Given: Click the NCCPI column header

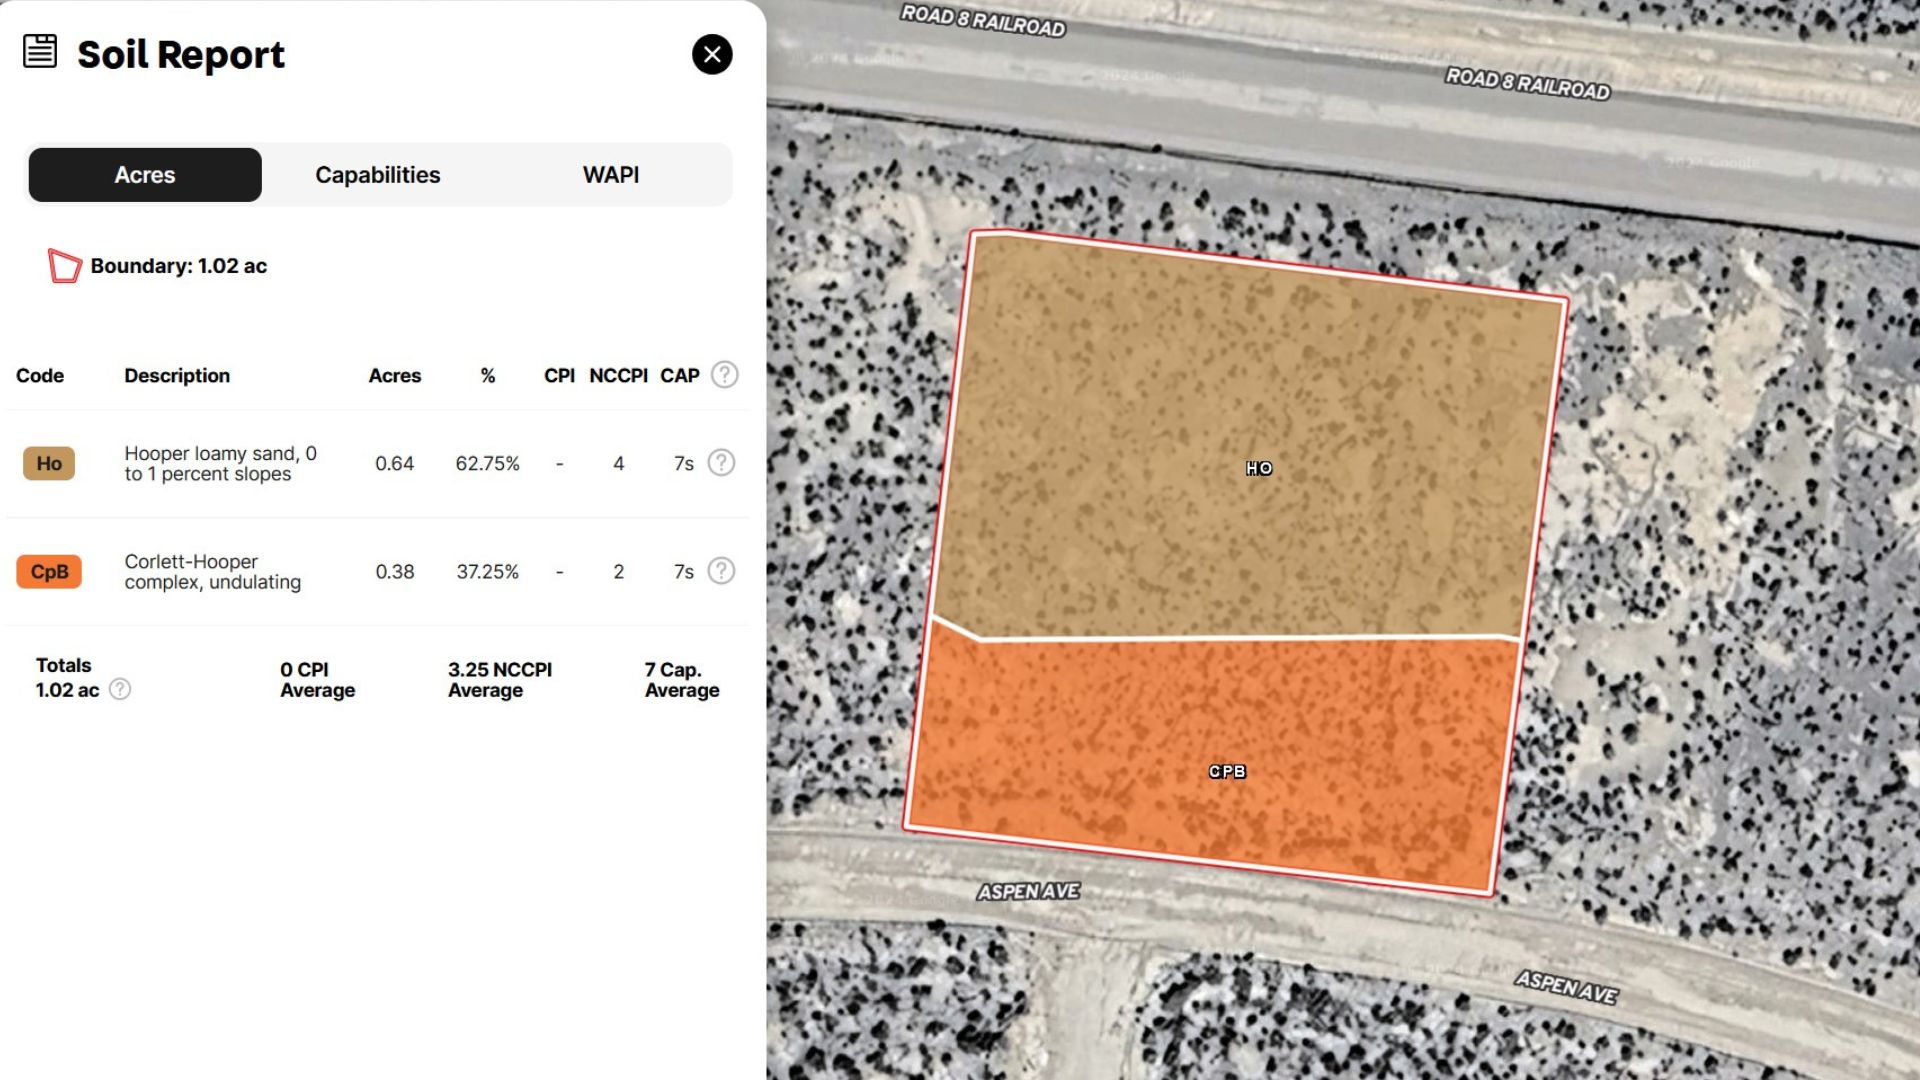Looking at the screenshot, I should coord(618,375).
